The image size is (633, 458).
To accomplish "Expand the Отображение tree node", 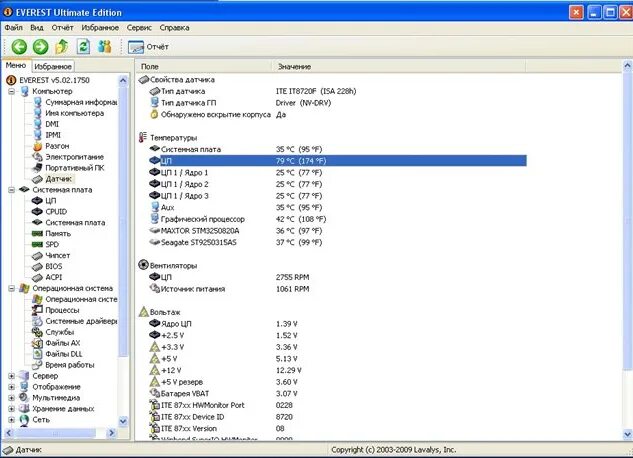I will click(x=11, y=387).
